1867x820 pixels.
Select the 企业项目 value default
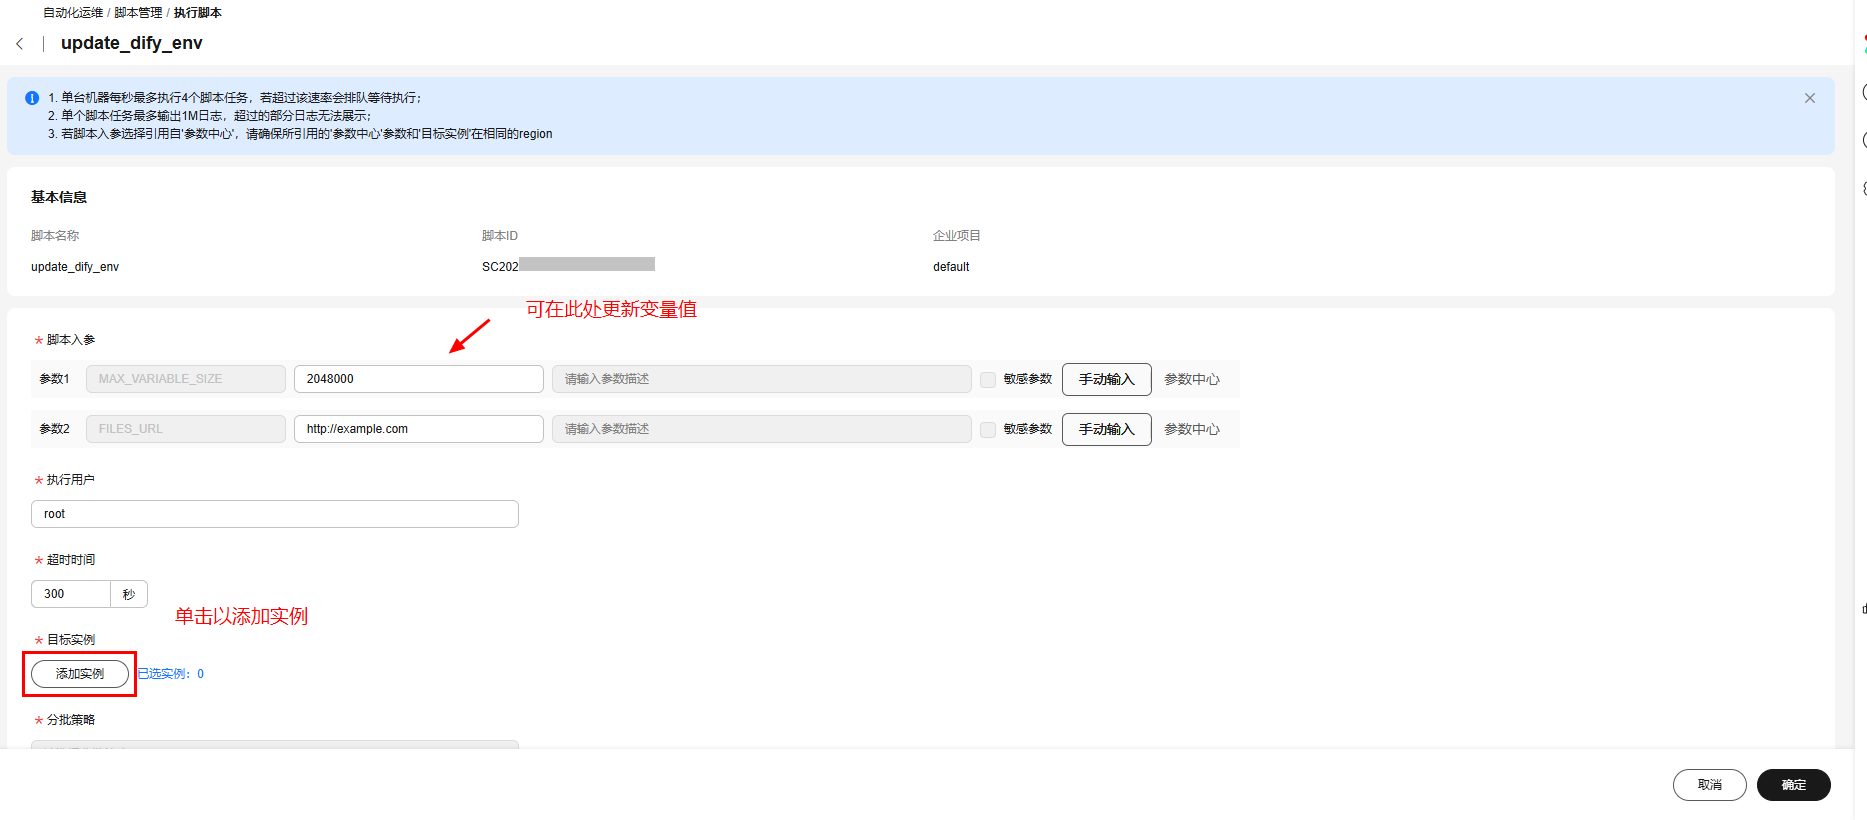click(x=951, y=267)
